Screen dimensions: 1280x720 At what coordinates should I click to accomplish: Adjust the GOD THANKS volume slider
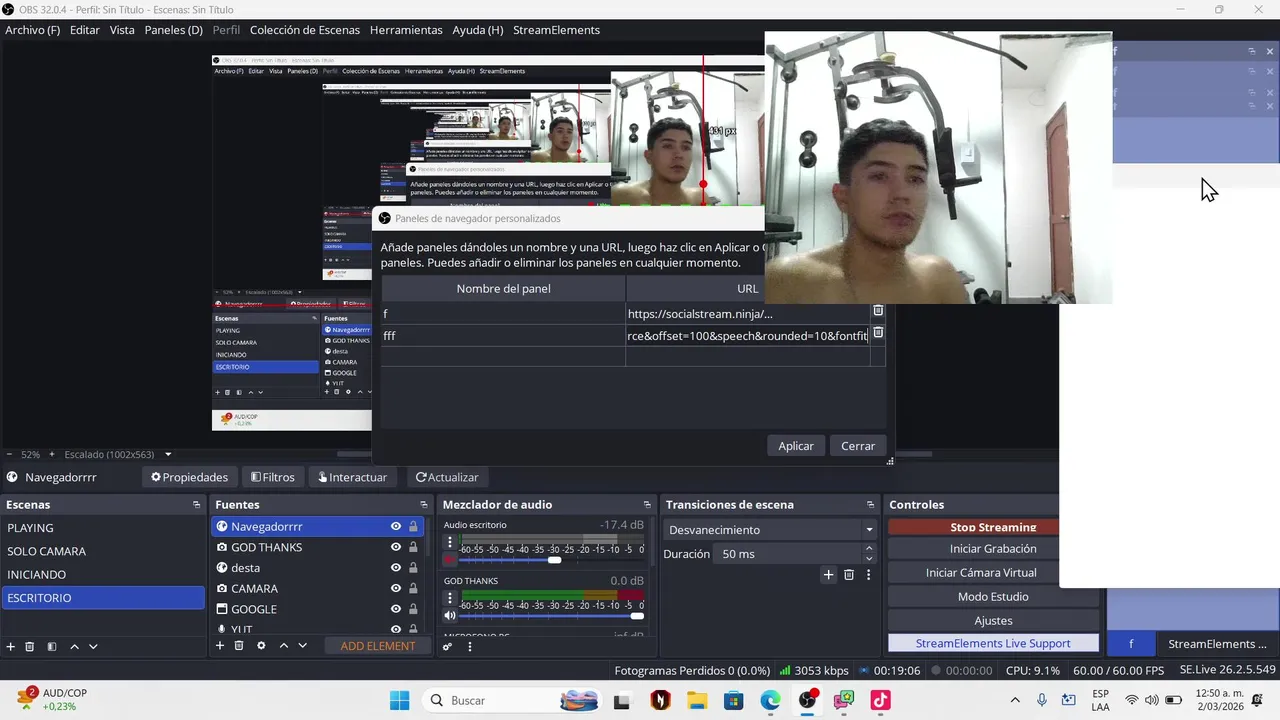pos(552,615)
